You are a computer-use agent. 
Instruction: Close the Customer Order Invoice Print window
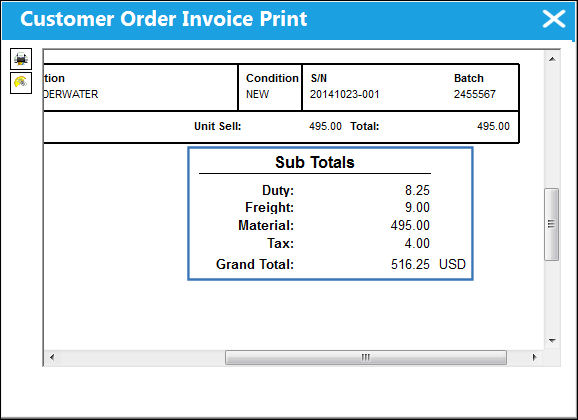tap(554, 19)
